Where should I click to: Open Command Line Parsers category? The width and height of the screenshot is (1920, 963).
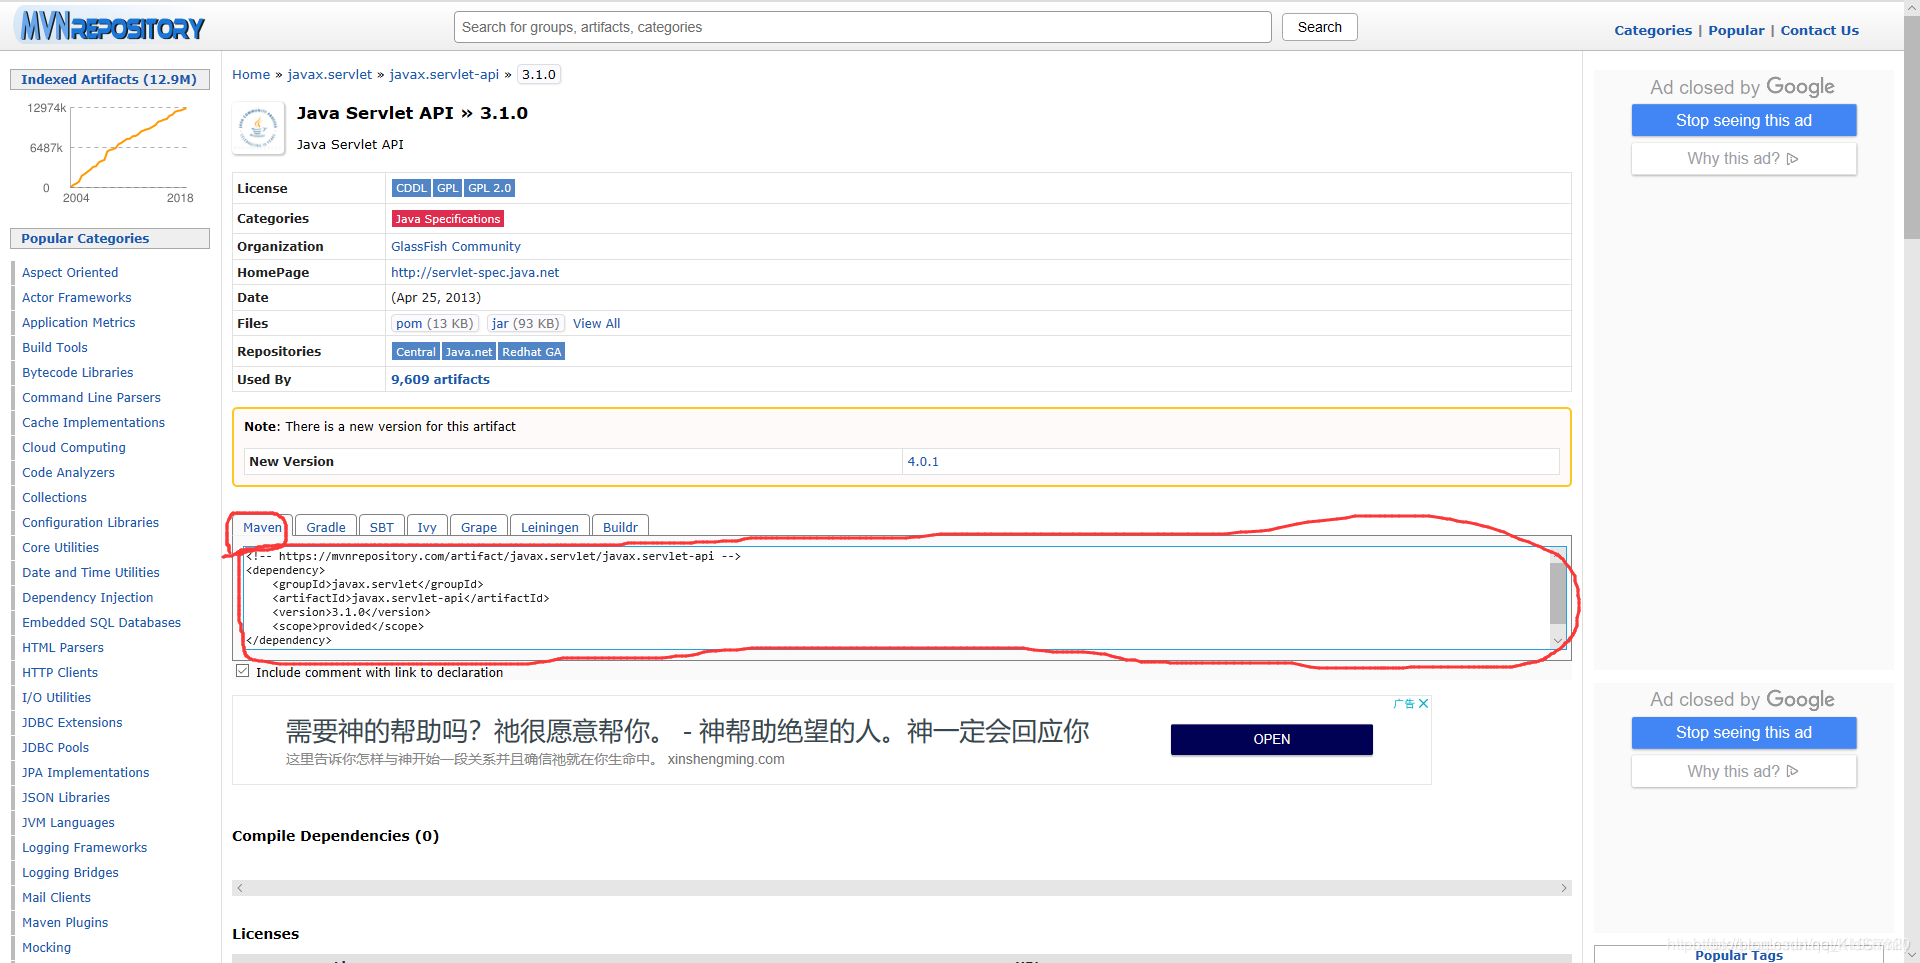coord(91,397)
